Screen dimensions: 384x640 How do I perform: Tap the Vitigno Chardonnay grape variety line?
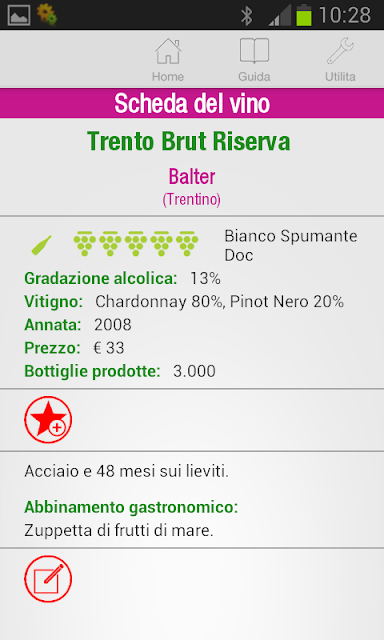(x=184, y=302)
